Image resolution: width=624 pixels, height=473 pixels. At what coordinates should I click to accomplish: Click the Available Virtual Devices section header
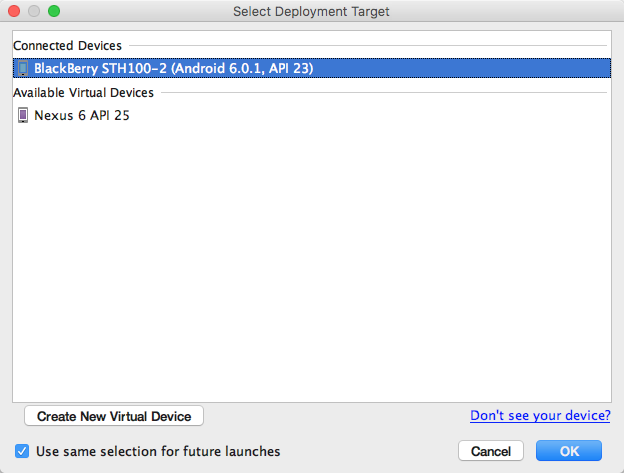(x=83, y=92)
